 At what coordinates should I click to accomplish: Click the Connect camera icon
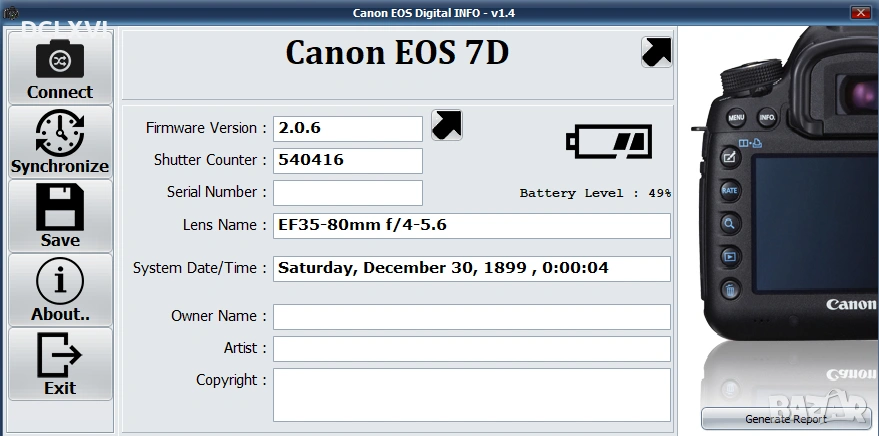[60, 60]
